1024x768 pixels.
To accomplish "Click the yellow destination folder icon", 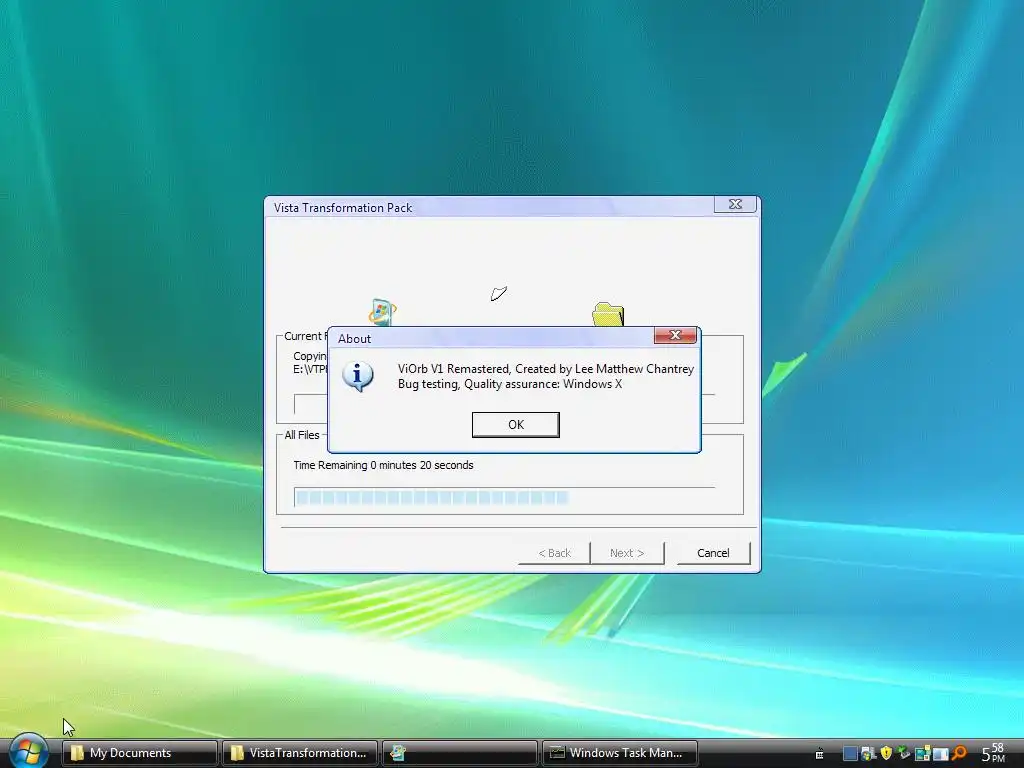I will [x=608, y=314].
